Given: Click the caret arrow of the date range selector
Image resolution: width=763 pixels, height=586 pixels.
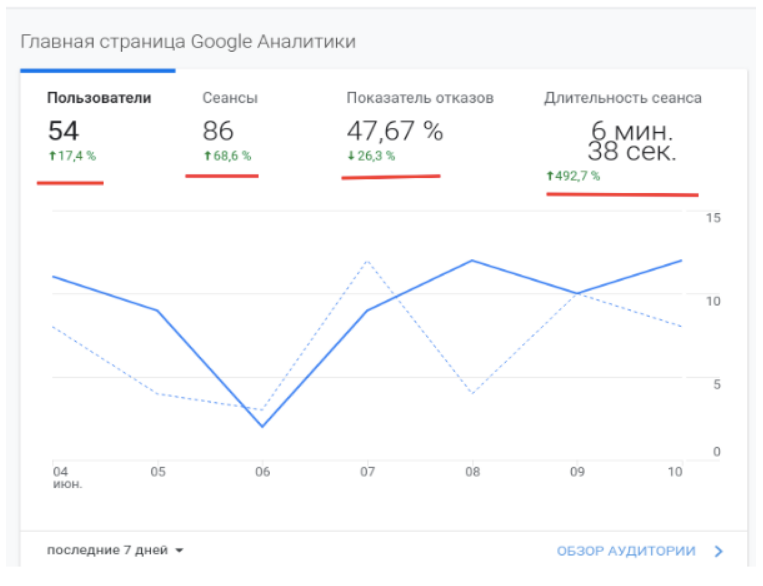Looking at the screenshot, I should [x=179, y=551].
